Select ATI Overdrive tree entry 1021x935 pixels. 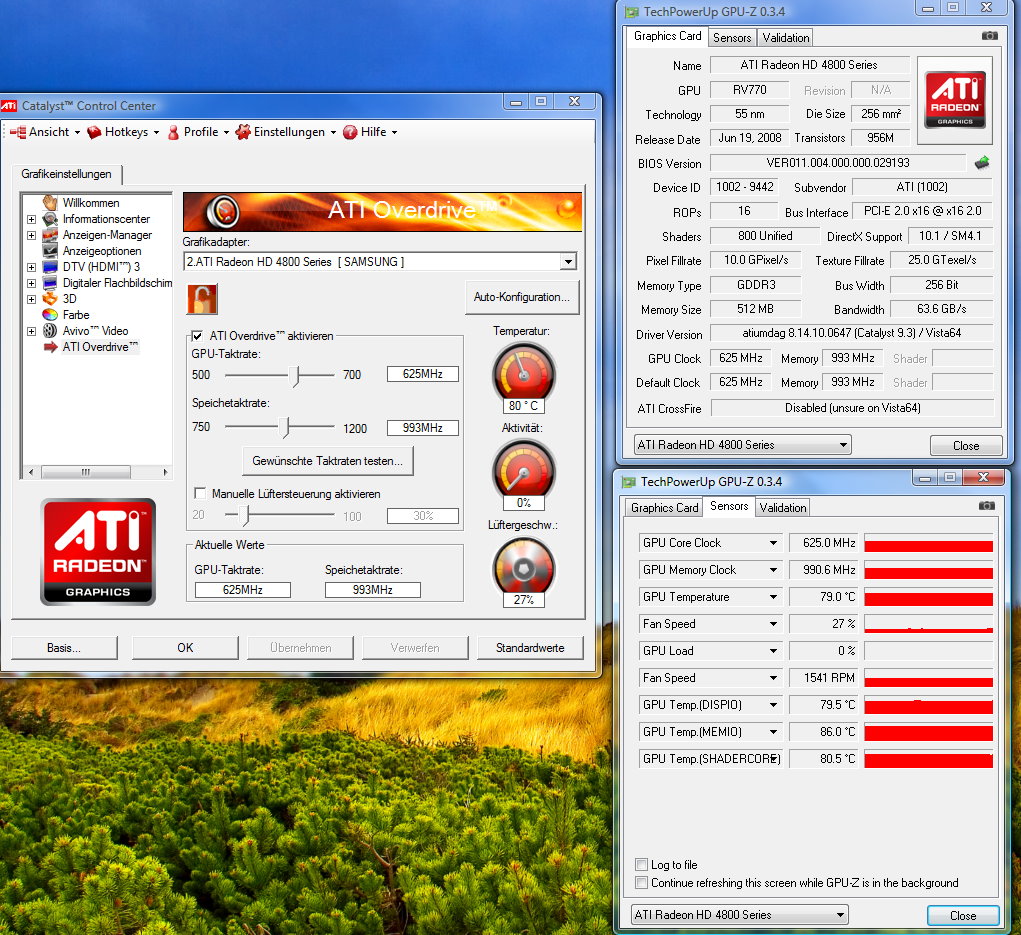tap(100, 347)
